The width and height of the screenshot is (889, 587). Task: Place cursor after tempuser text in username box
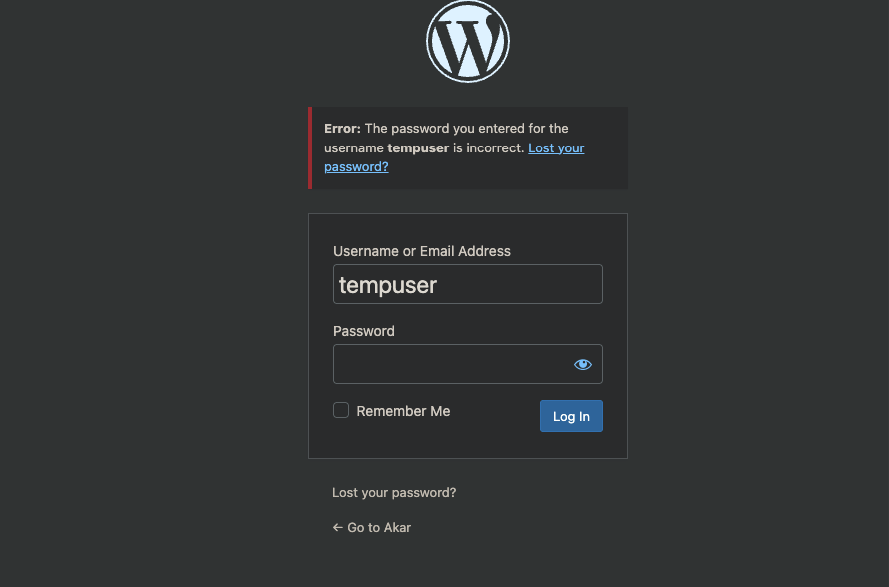coord(439,285)
